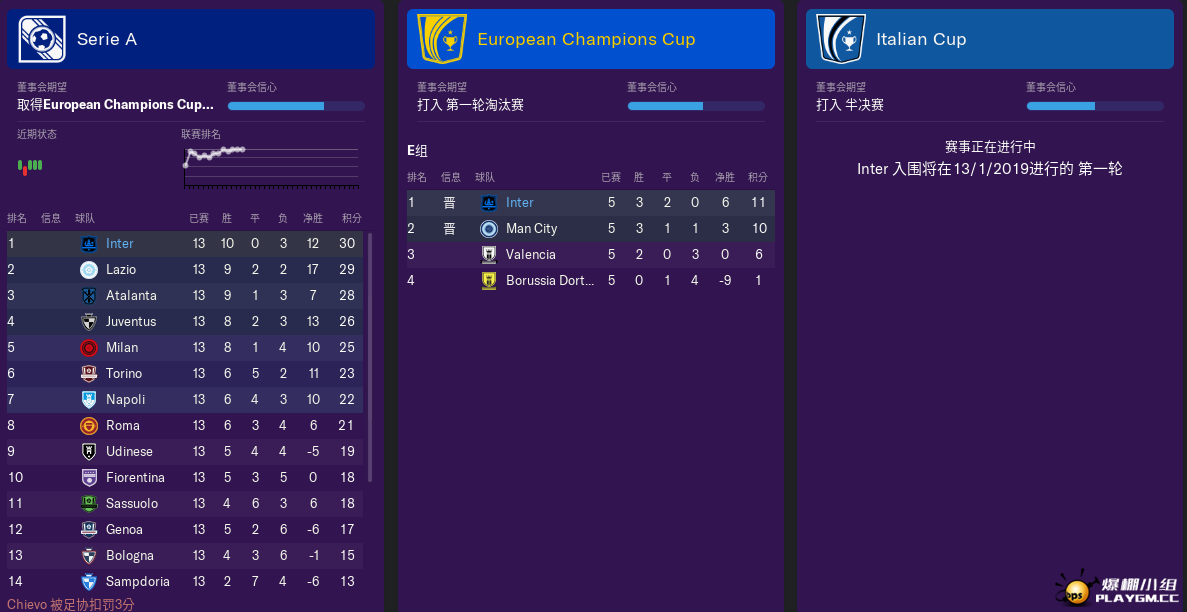The image size is (1187, 612).
Task: Open Inter team link in Serie A table
Action: pyautogui.click(x=120, y=243)
